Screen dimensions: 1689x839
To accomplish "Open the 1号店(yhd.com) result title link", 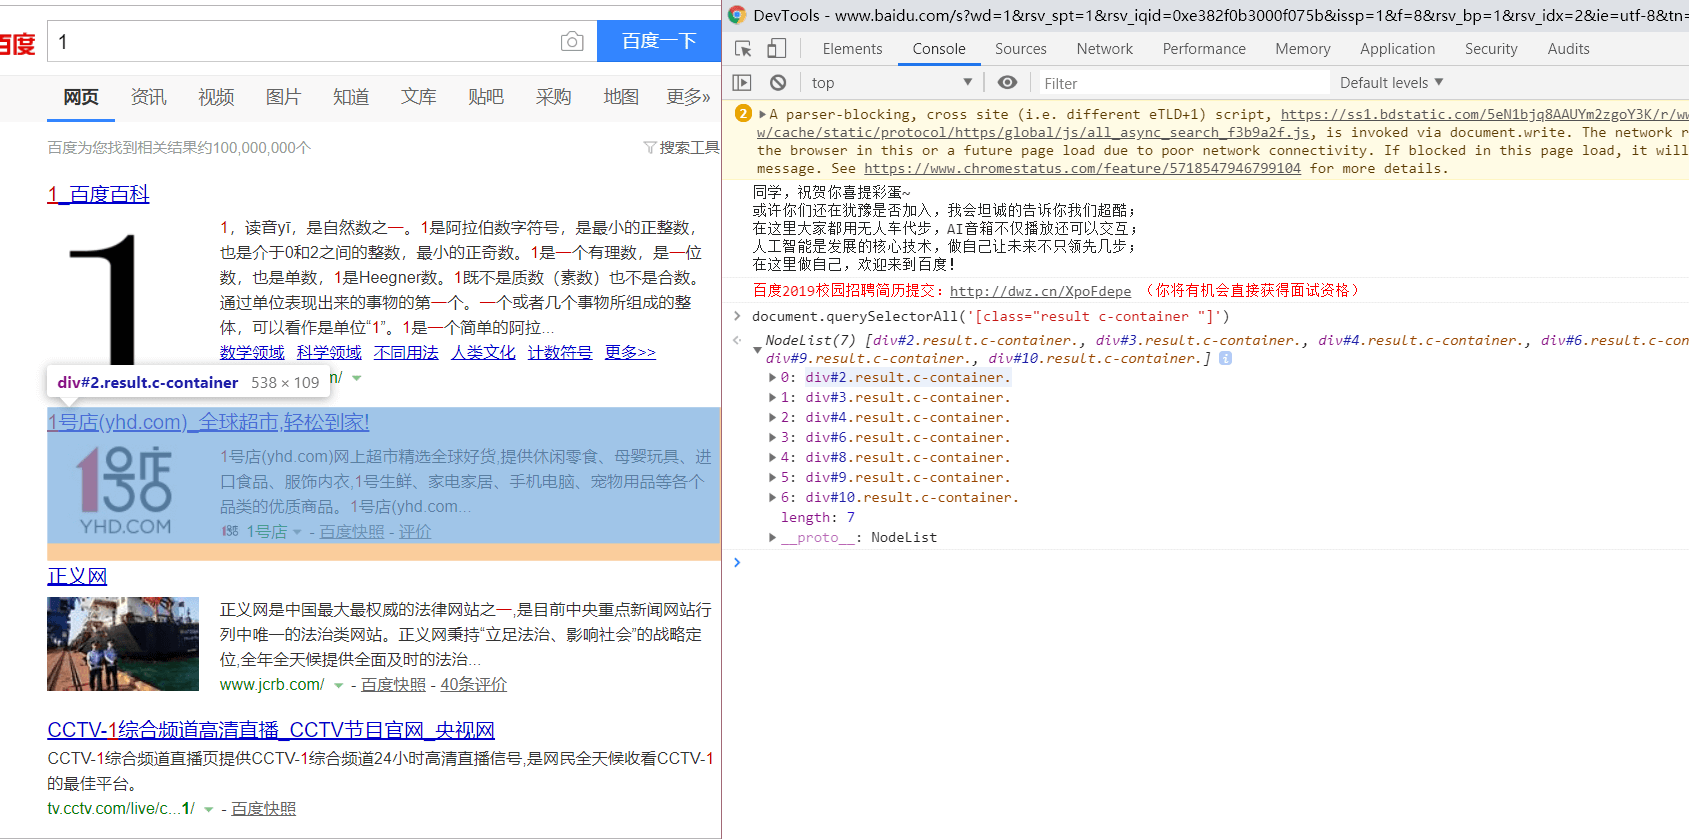I will coord(208,422).
